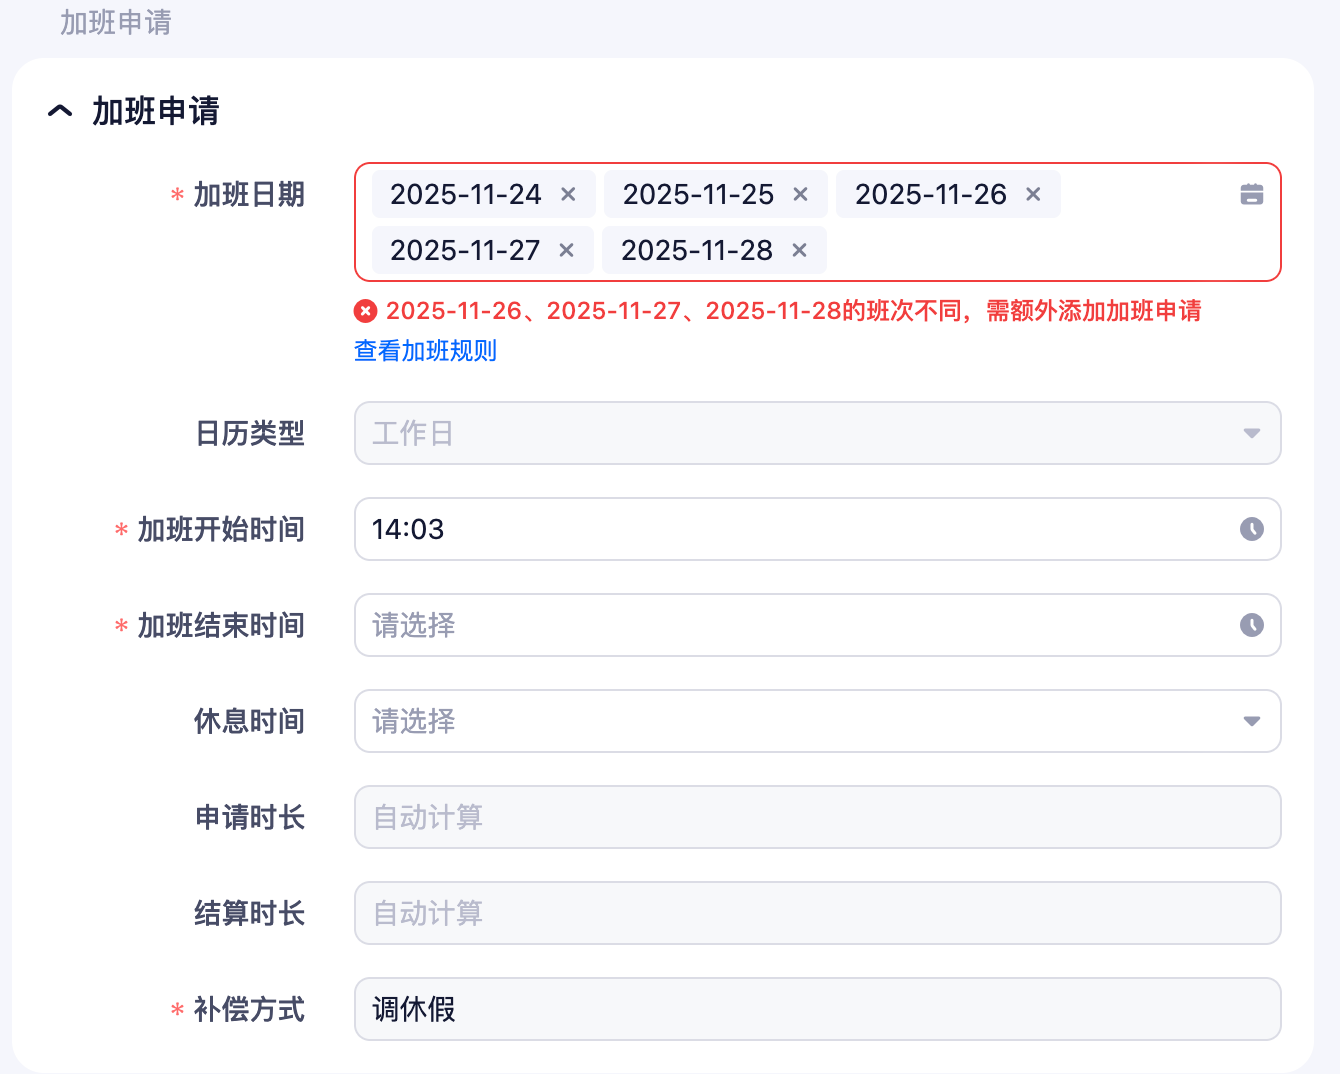This screenshot has height=1074, width=1340.
Task: Open the calendar picker for 加班日期
Action: [x=1251, y=194]
